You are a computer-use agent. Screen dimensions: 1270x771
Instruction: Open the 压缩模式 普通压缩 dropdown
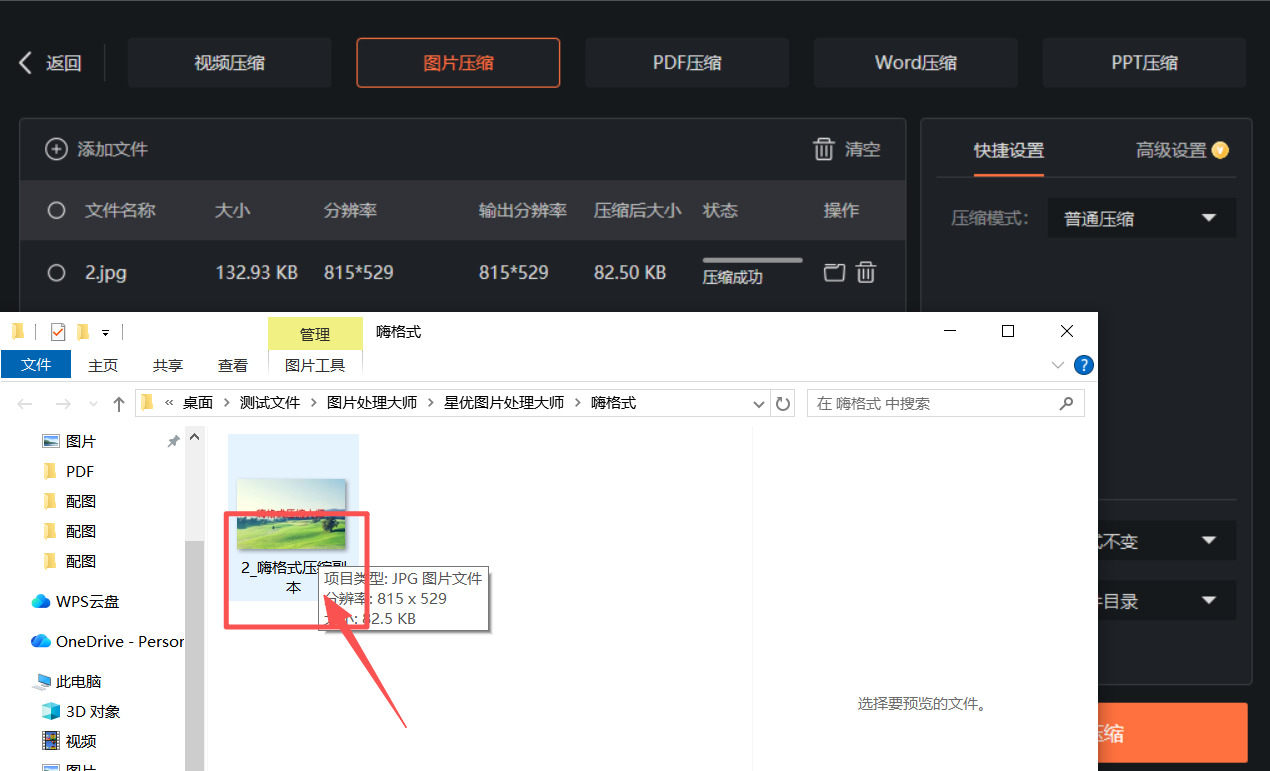pyautogui.click(x=1141, y=218)
